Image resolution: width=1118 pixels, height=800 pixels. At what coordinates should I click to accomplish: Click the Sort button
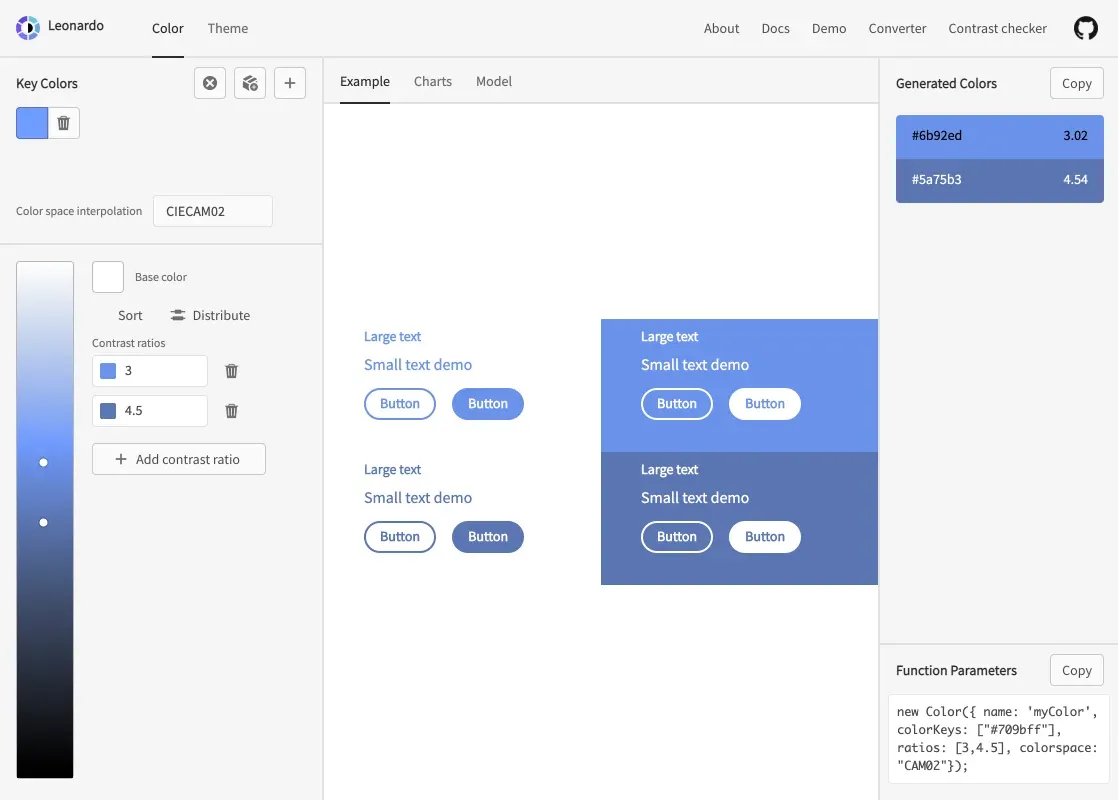(130, 315)
